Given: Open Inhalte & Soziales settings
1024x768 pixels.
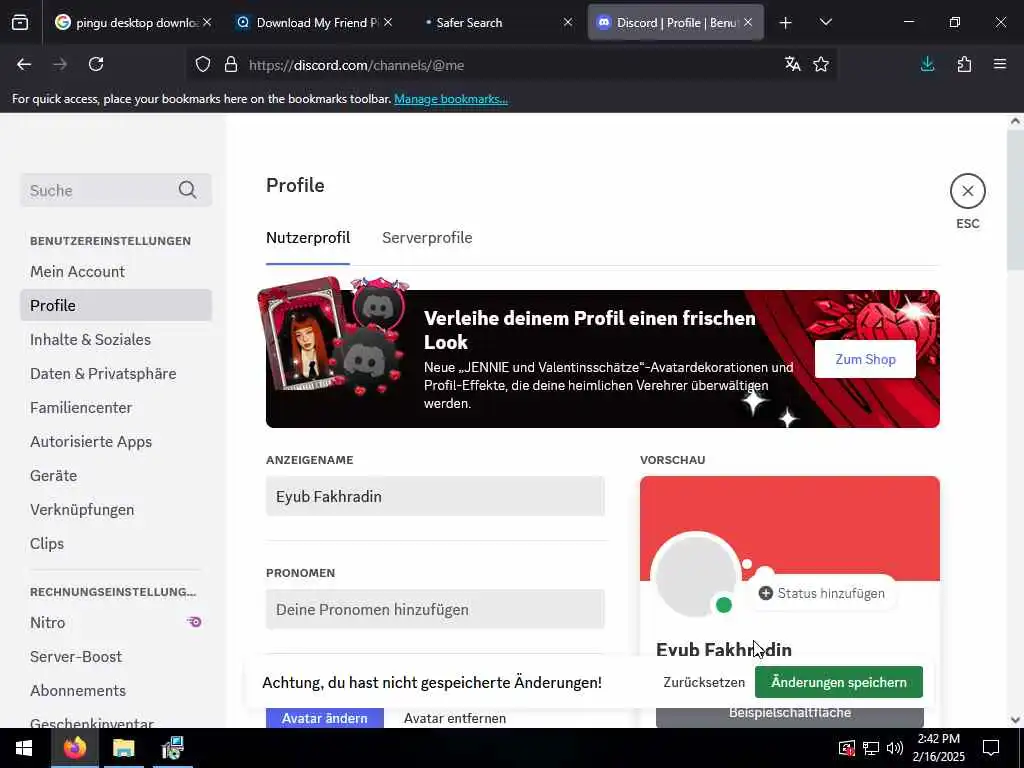Looking at the screenshot, I should click(116, 340).
